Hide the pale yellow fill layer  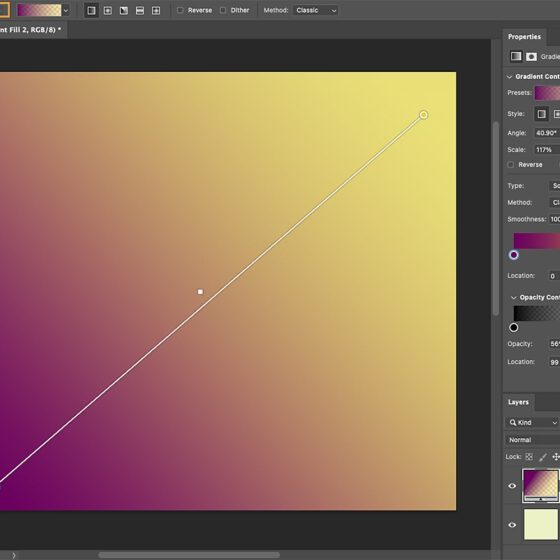coord(512,525)
